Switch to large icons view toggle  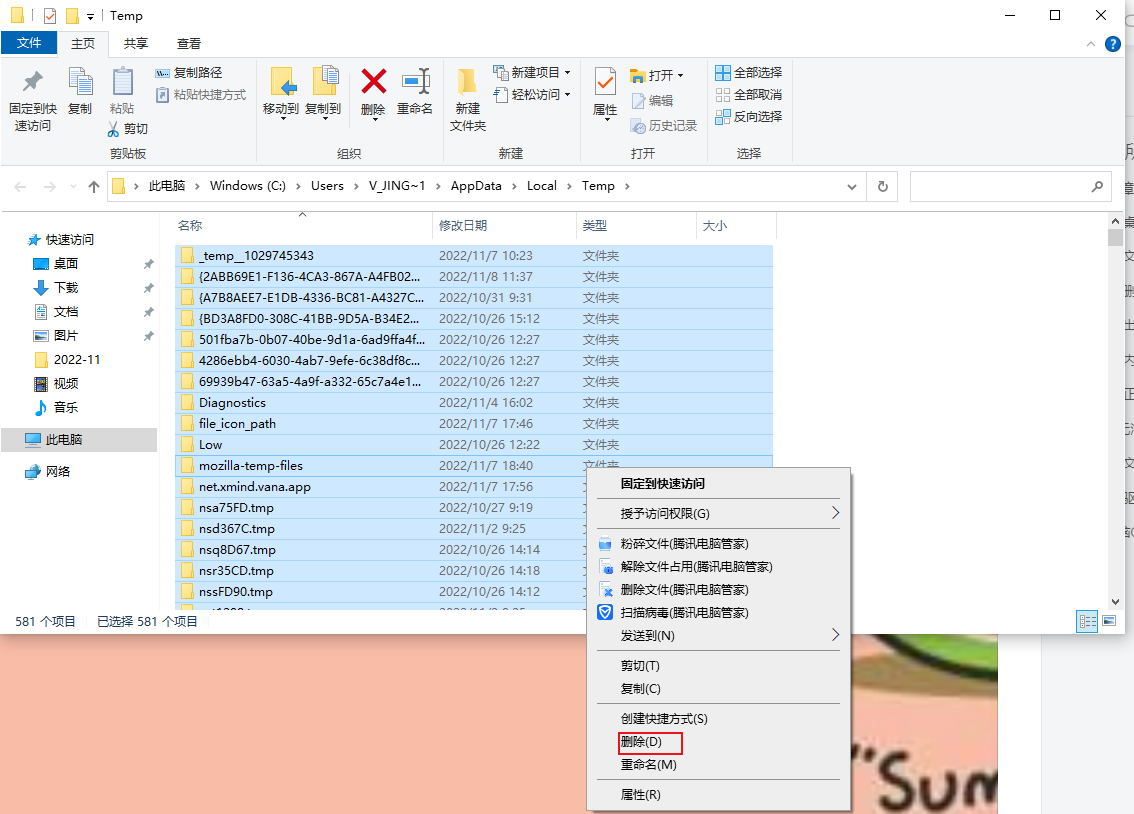click(1108, 621)
